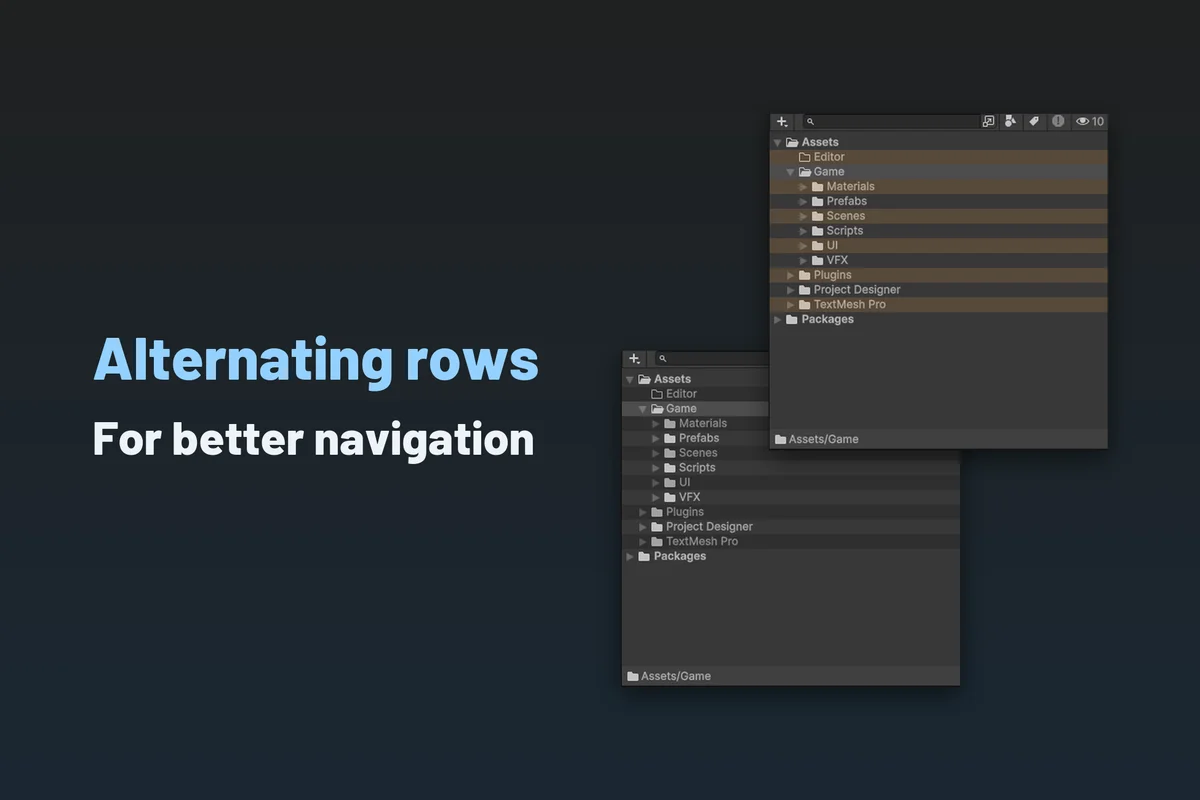
Task: Select the Scenes label in the gray-striped panel
Action: [698, 453]
